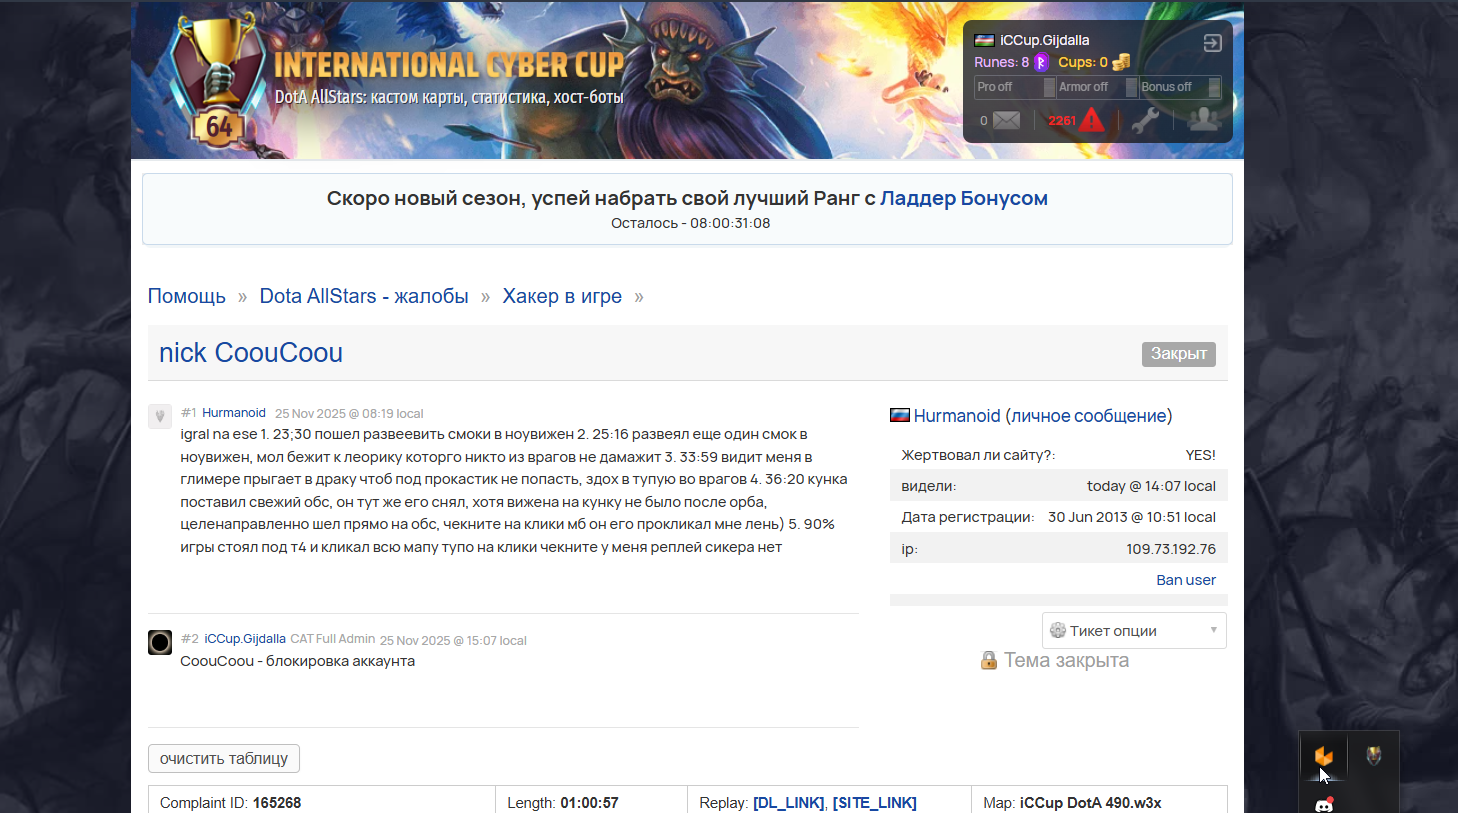
Task: Click the iCCup.Gijdalla username in header
Action: click(1045, 40)
